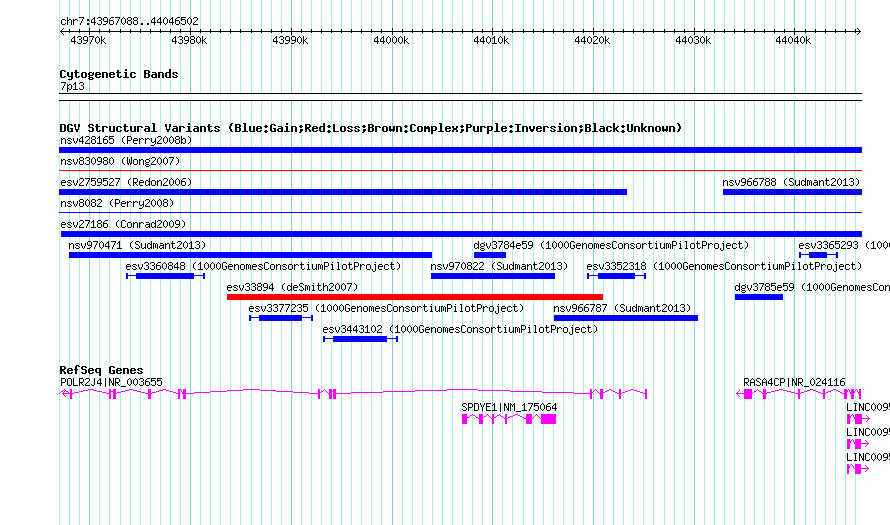Image resolution: width=890 pixels, height=525 pixels.
Task: Click the 43990k ruler tick label
Action: pos(290,40)
